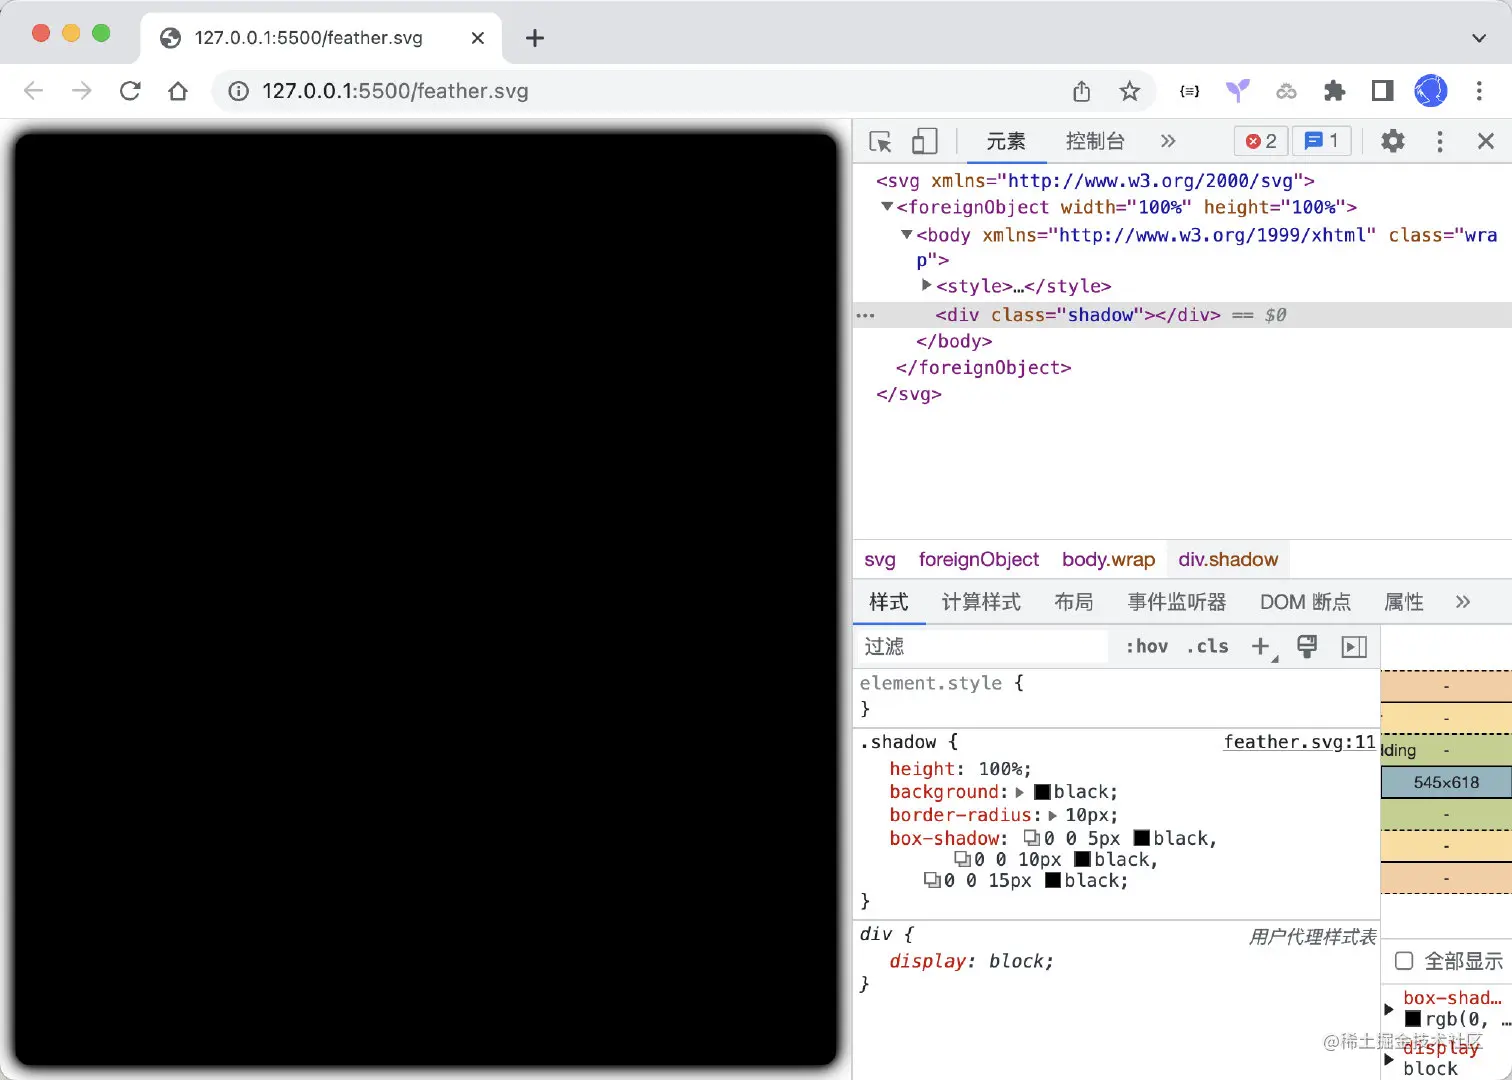Toggle :hov element state panel
Screen dimensions: 1512x1080
point(1147,647)
